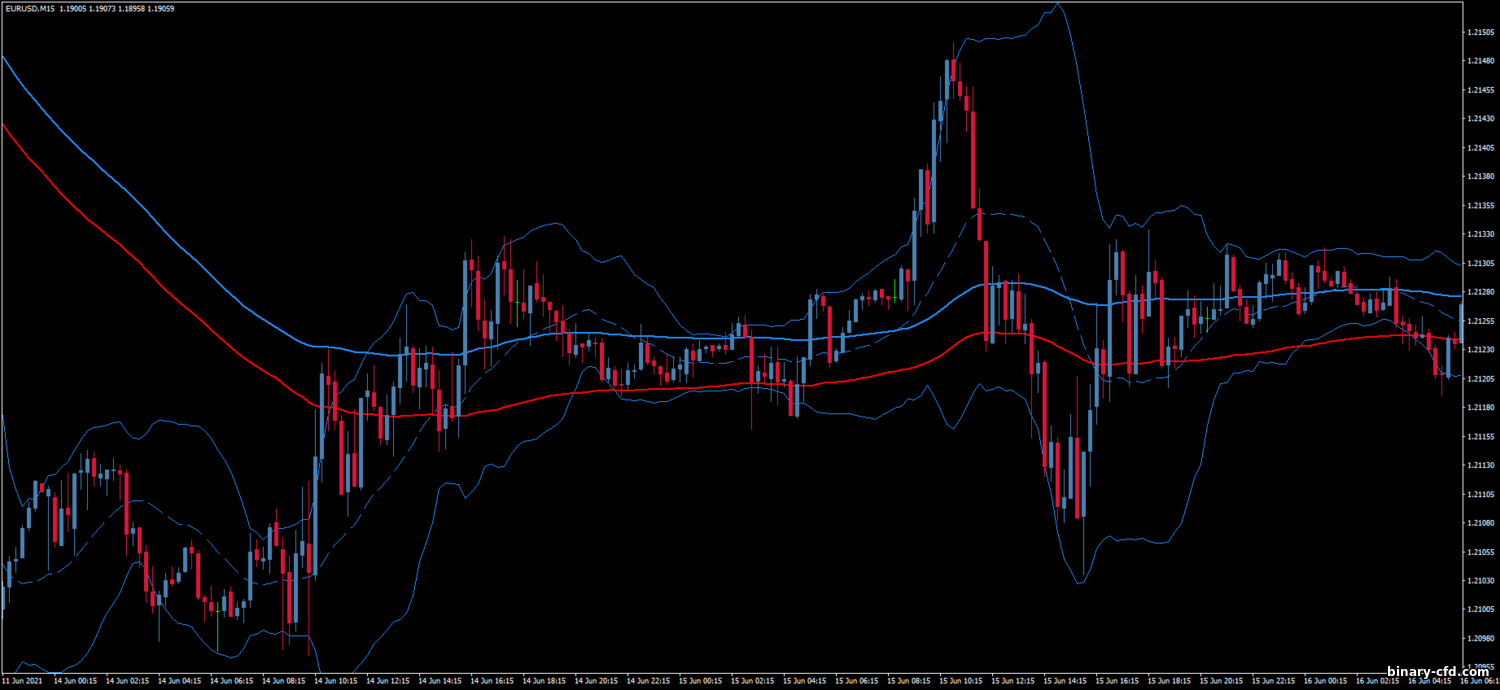Select the 14 Jun 00:15 time label

(x=76, y=682)
